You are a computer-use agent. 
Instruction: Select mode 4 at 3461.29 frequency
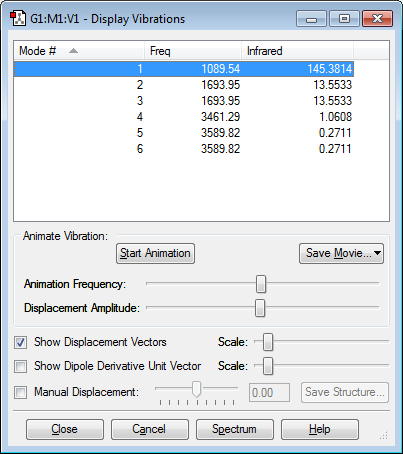pyautogui.click(x=184, y=117)
